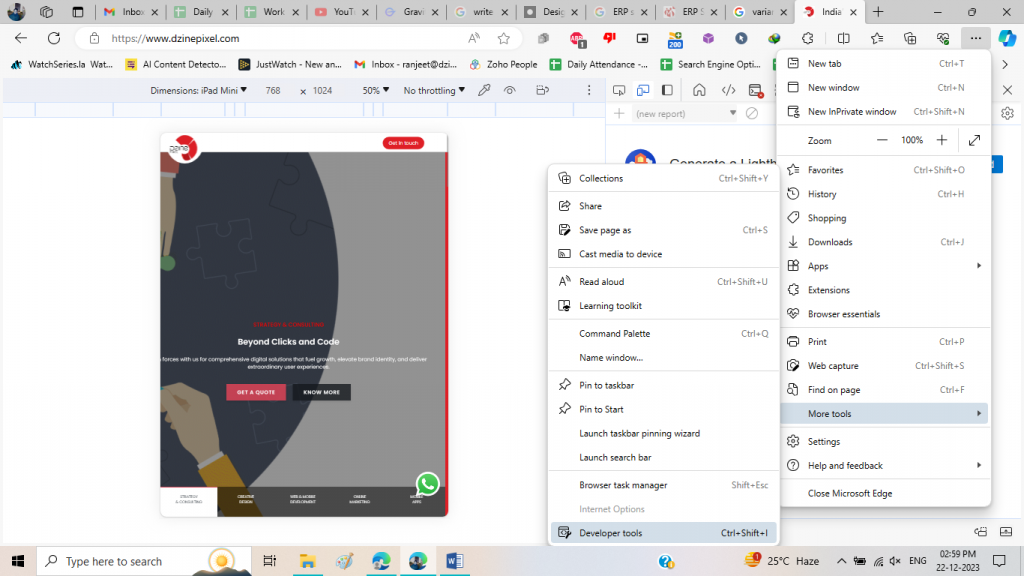The height and width of the screenshot is (576, 1024).
Task: Enter full screen from Zoom row
Action: click(x=974, y=140)
